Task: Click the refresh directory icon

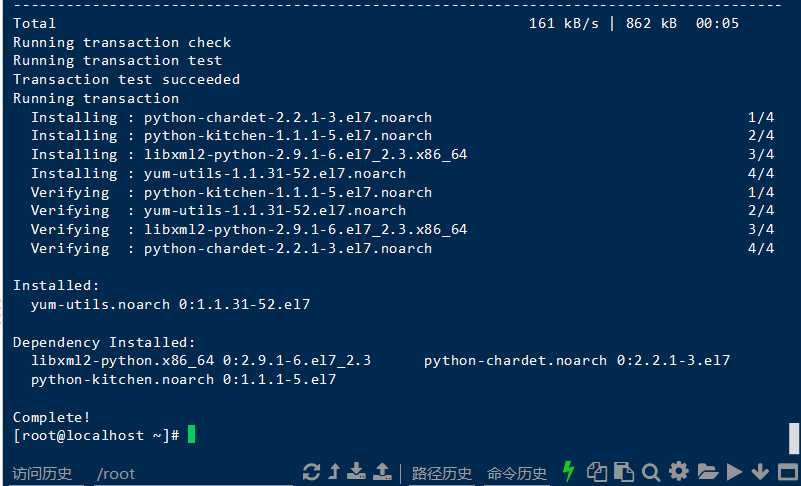Action: coord(311,472)
